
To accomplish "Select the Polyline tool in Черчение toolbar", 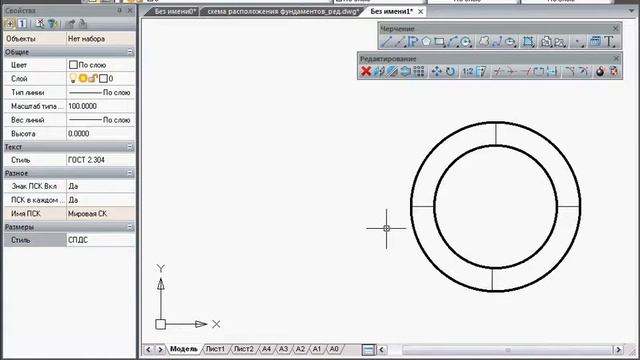I will 413,42.
